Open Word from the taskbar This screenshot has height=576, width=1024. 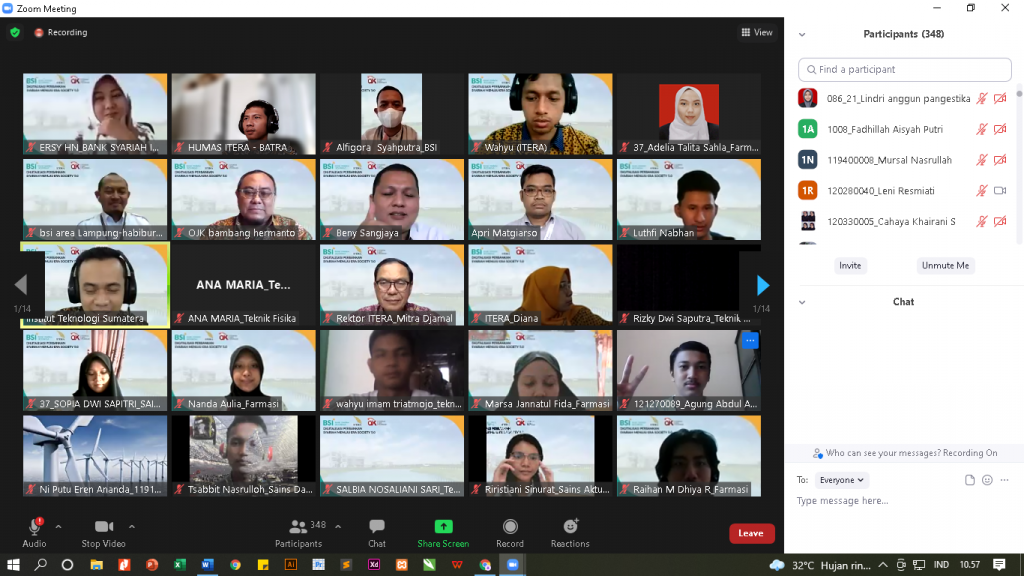click(x=208, y=565)
